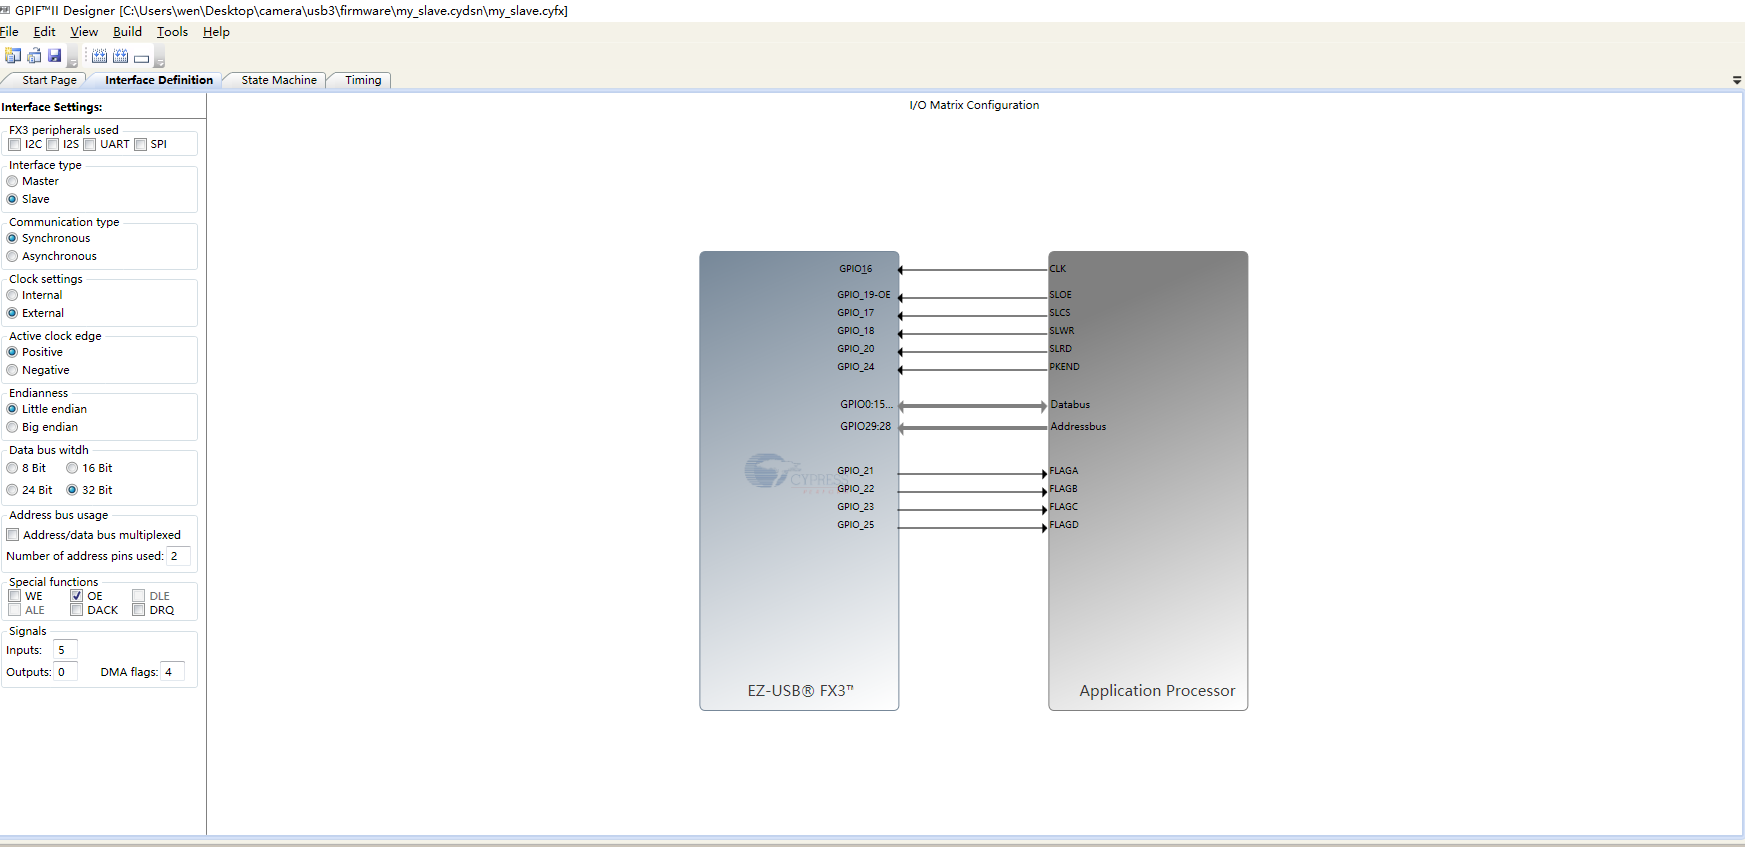Screen dimensions: 1745x847
Task: Open the Build menu
Action: pyautogui.click(x=127, y=32)
